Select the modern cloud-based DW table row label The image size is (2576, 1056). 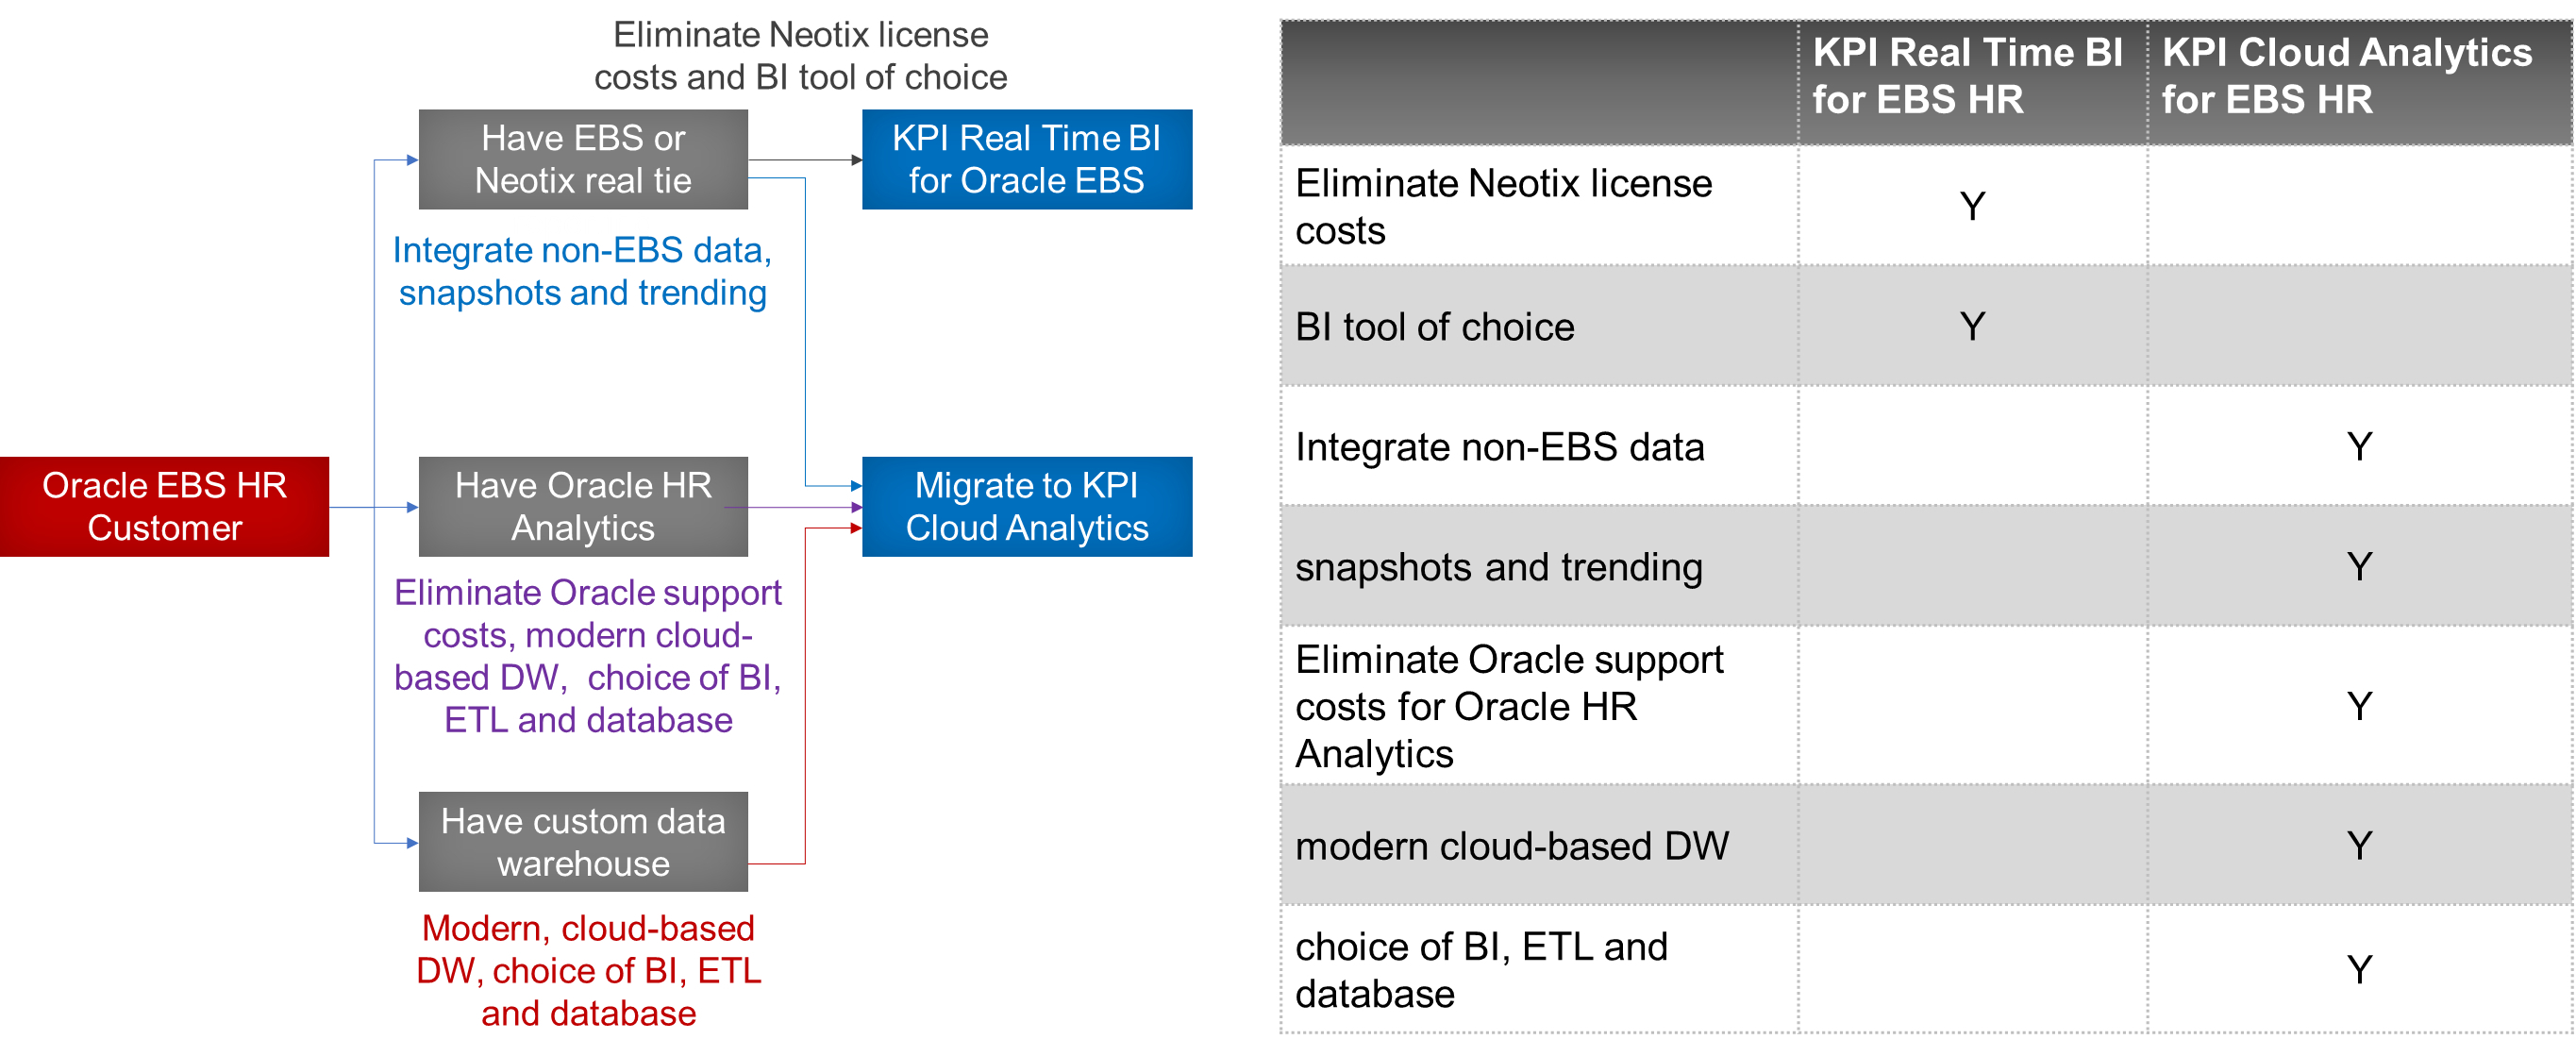pyautogui.click(x=1511, y=846)
